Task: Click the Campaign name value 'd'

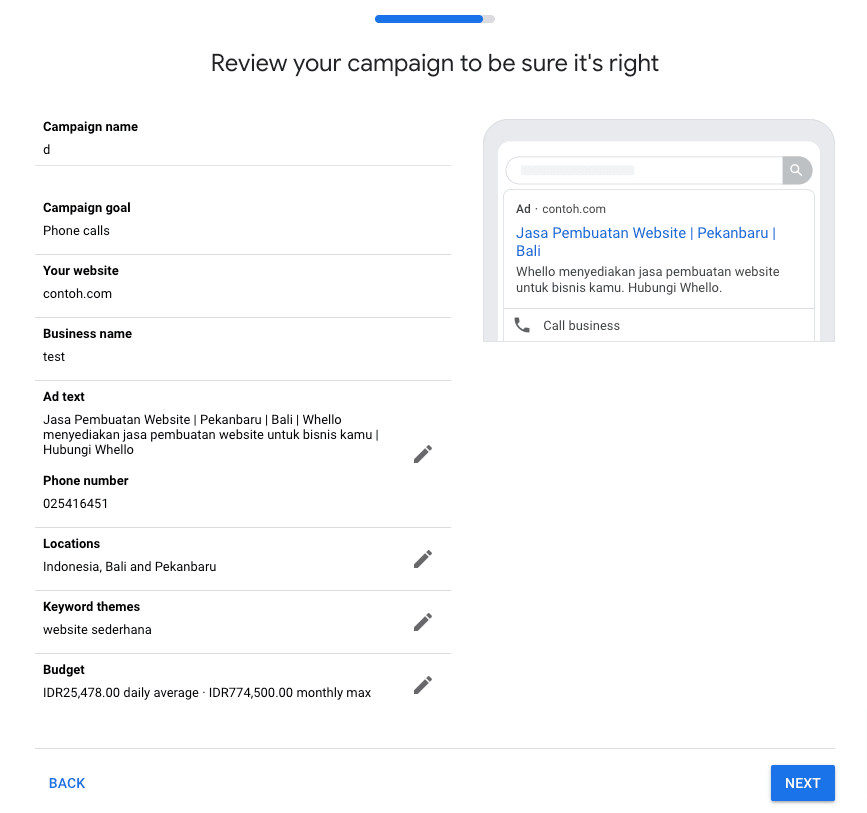Action: tap(47, 150)
